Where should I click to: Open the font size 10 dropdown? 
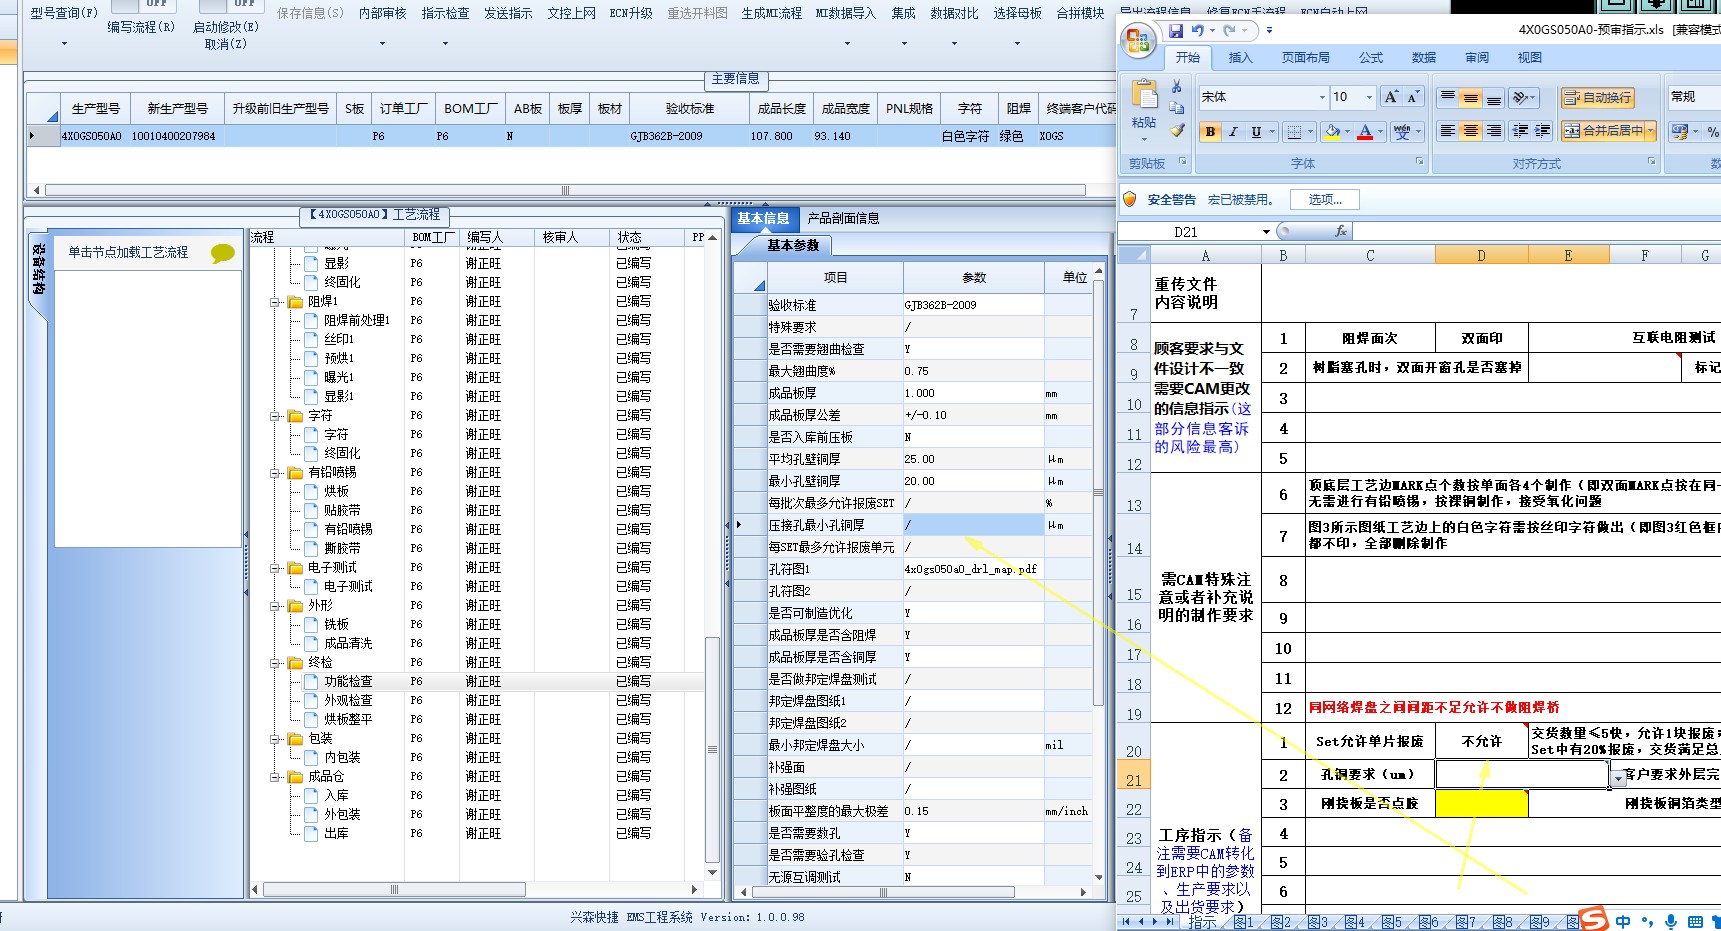pyautogui.click(x=1369, y=97)
